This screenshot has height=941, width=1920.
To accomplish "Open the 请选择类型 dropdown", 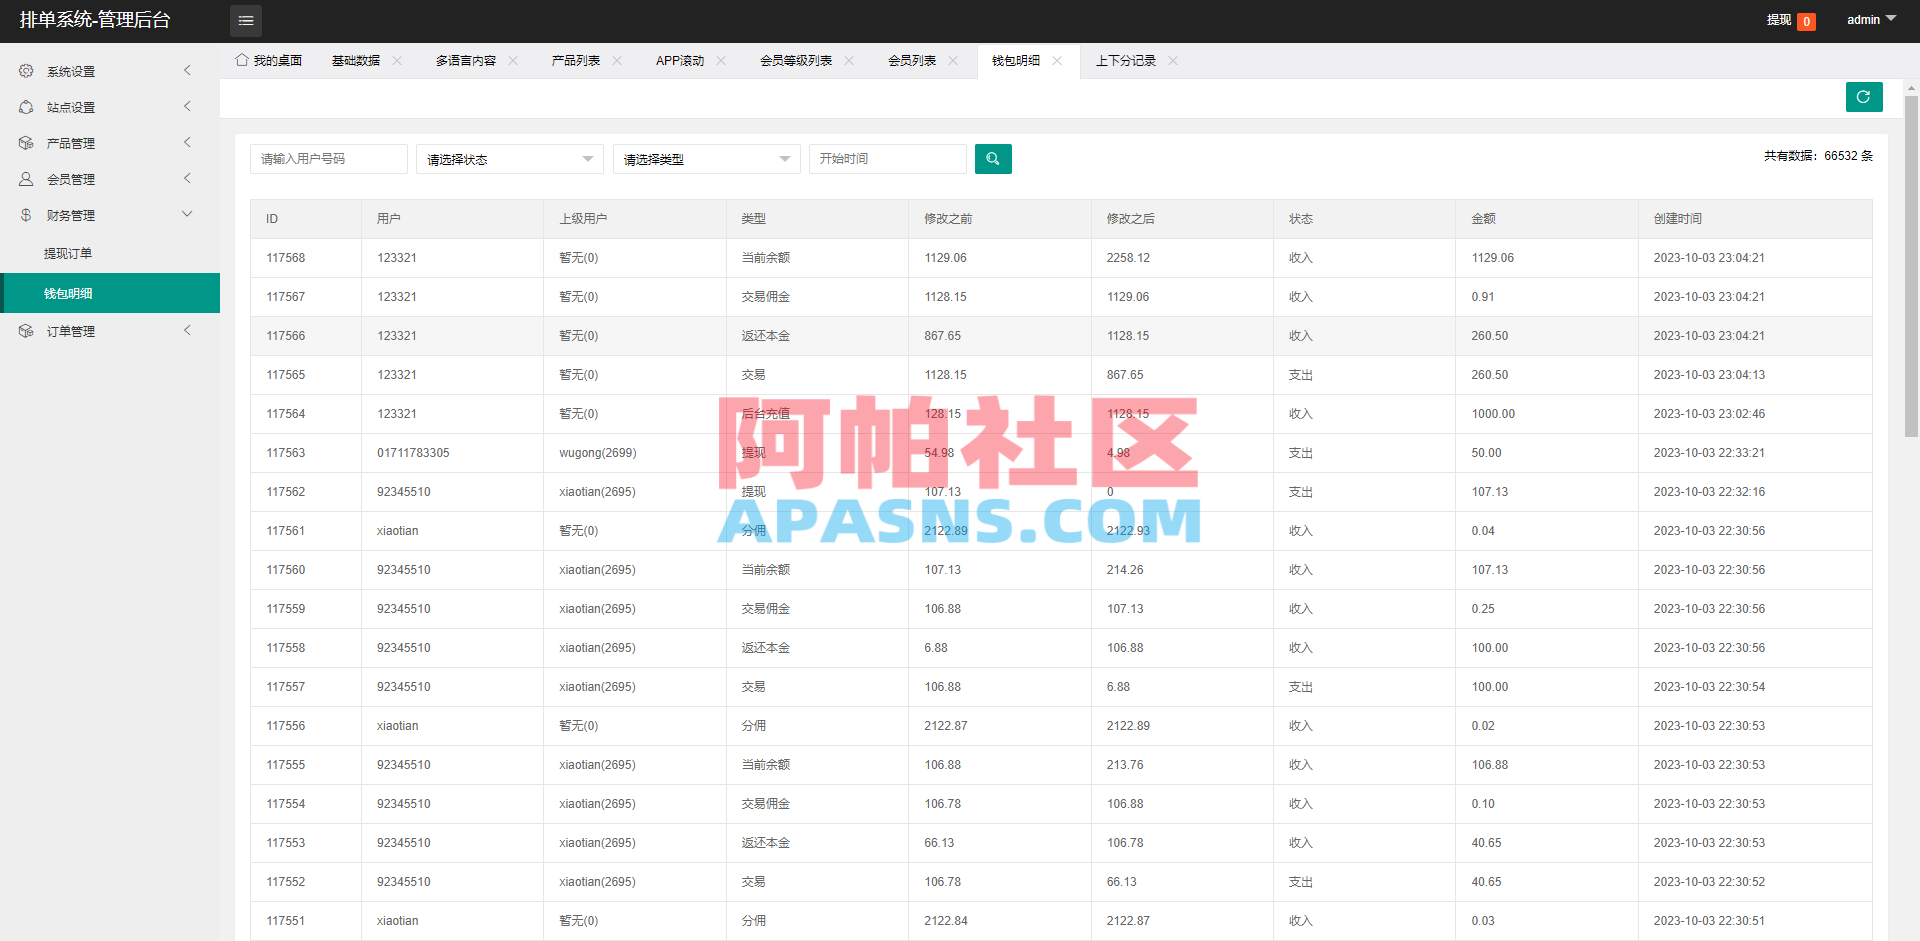I will point(706,158).
